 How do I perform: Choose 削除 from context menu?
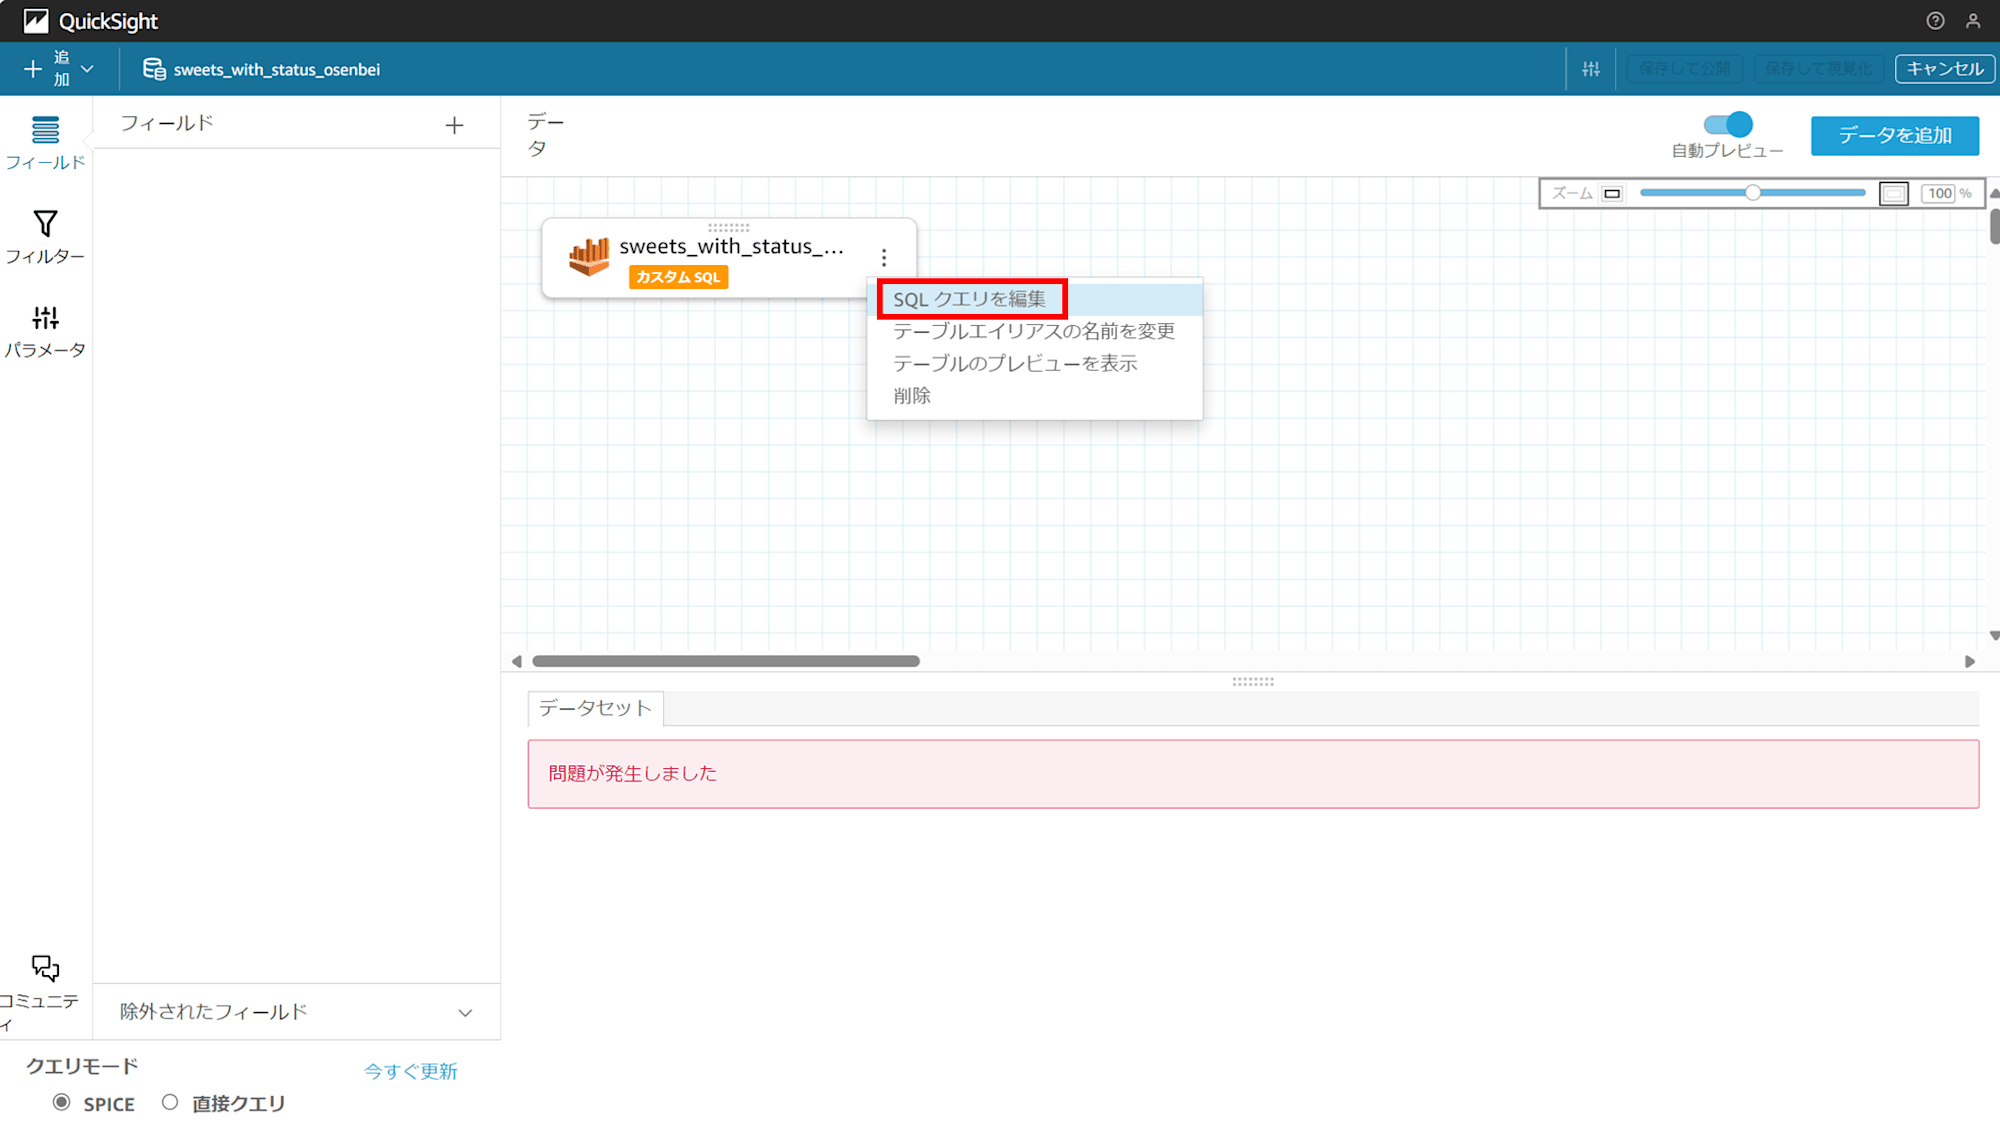[1035, 395]
